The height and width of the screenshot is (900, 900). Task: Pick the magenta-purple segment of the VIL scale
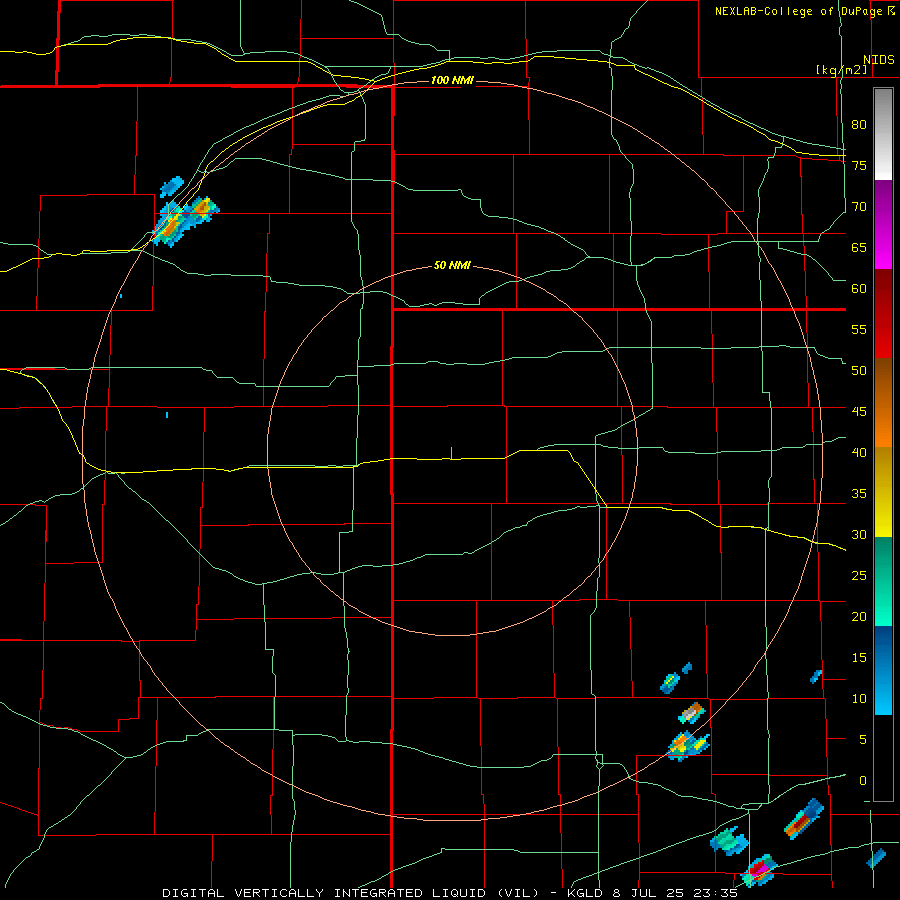(x=883, y=225)
